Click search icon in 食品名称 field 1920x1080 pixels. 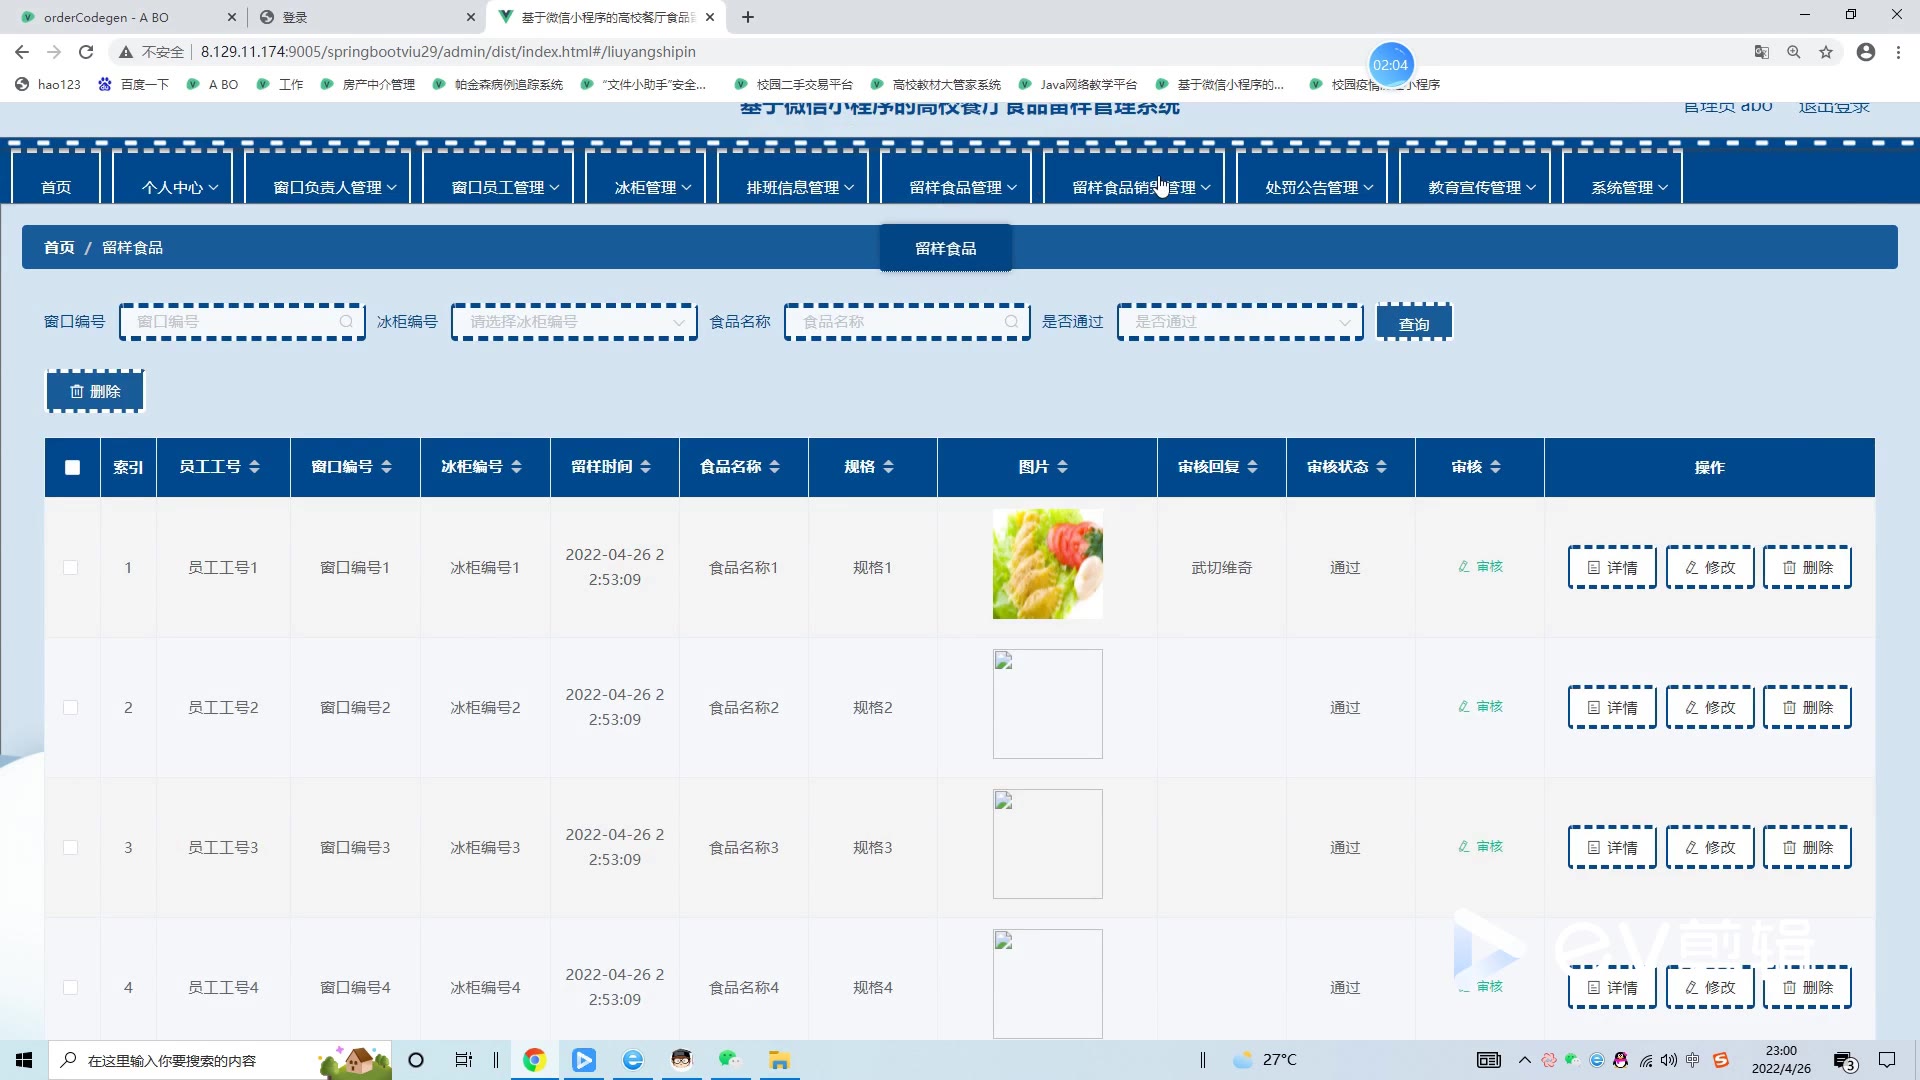(x=1011, y=322)
